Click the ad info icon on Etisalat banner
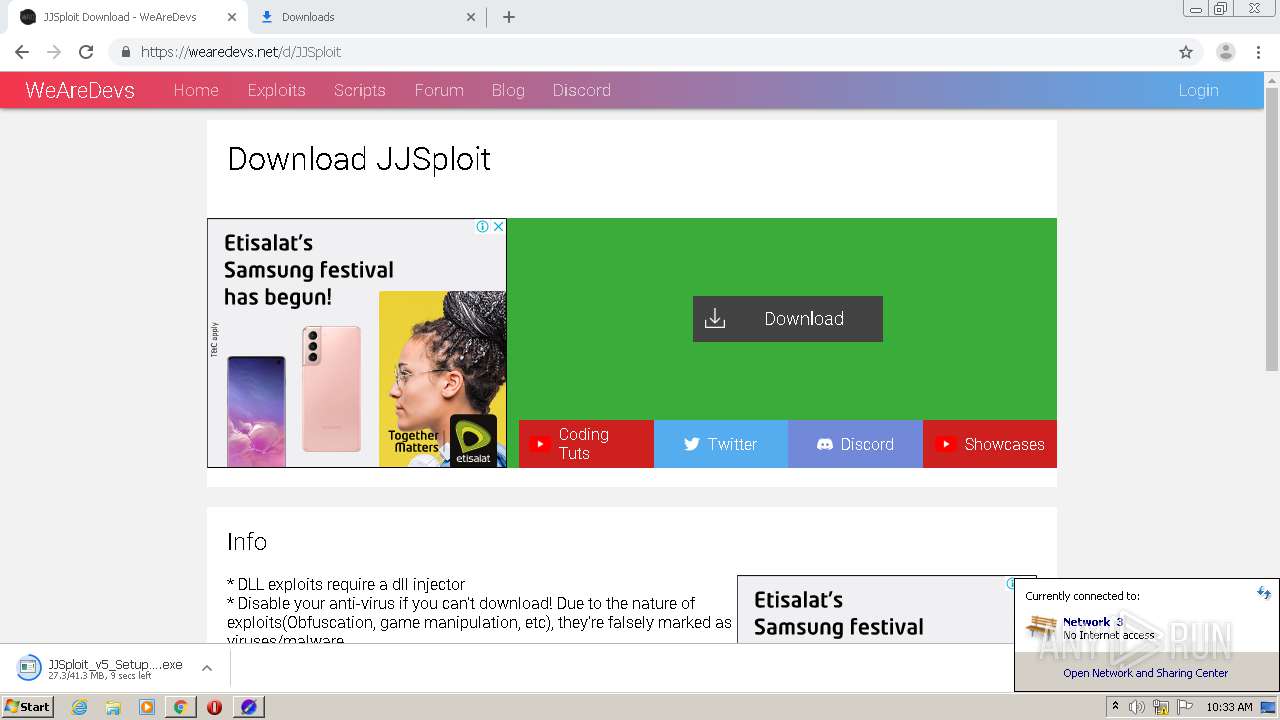Viewport: 1280px width, 720px height. point(483,227)
